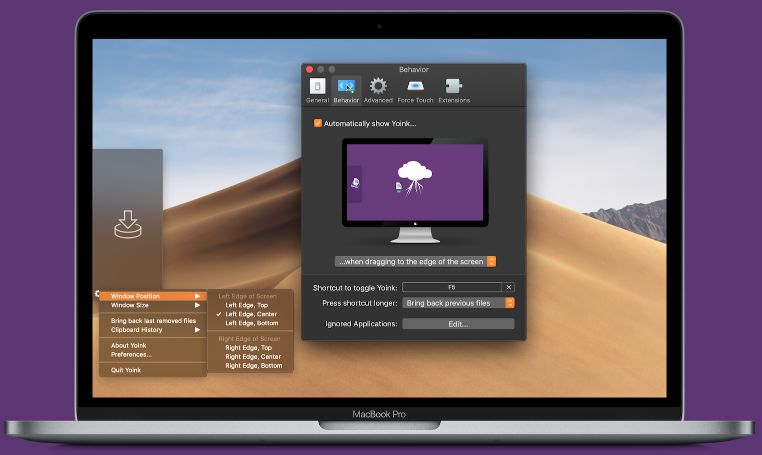Open the Force Touch preferences icon
762x455 pixels.
(415, 90)
